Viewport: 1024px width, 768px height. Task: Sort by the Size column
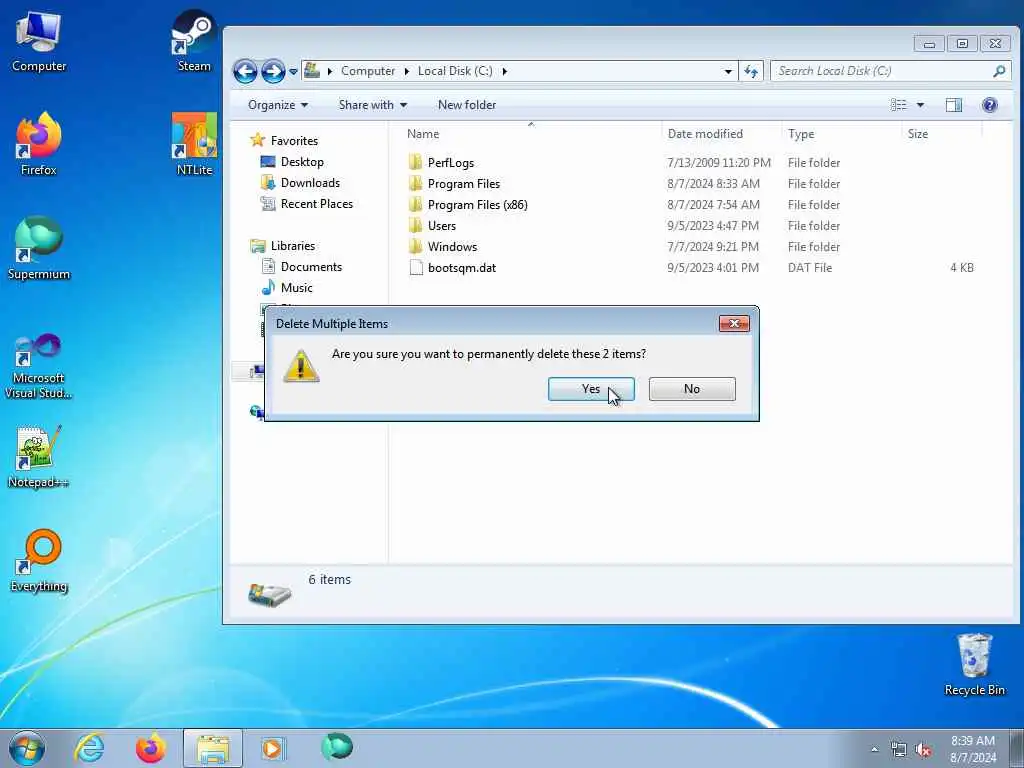click(941, 134)
